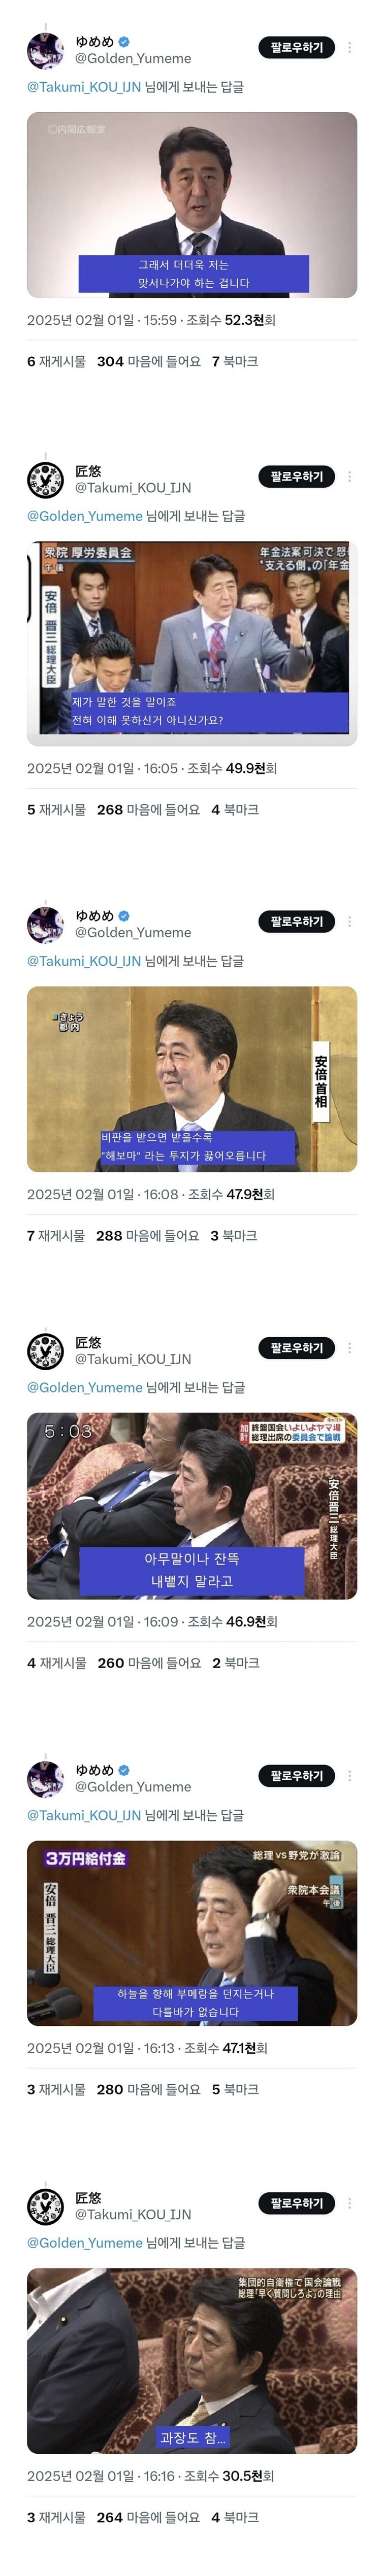This screenshot has width=384, height=2576.
Task: Open the @Takumi_KOU_IJN mention link in the first tweet
Action: 84,87
